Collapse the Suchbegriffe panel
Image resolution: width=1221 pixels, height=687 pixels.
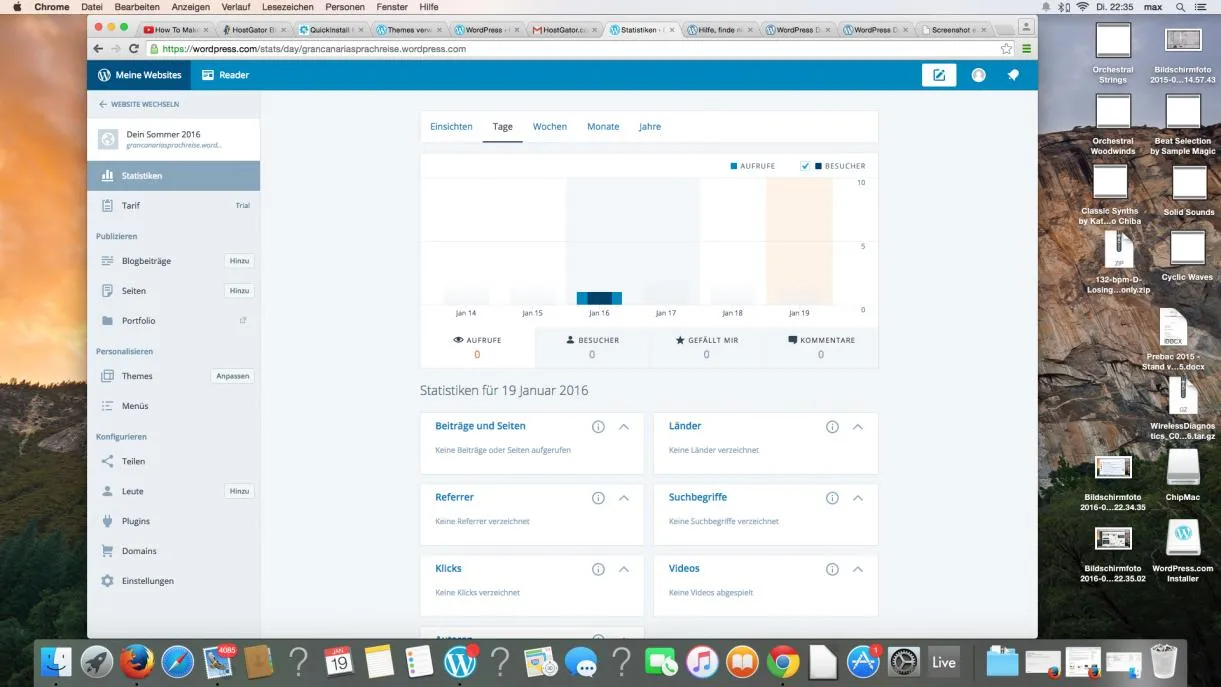[858, 498]
